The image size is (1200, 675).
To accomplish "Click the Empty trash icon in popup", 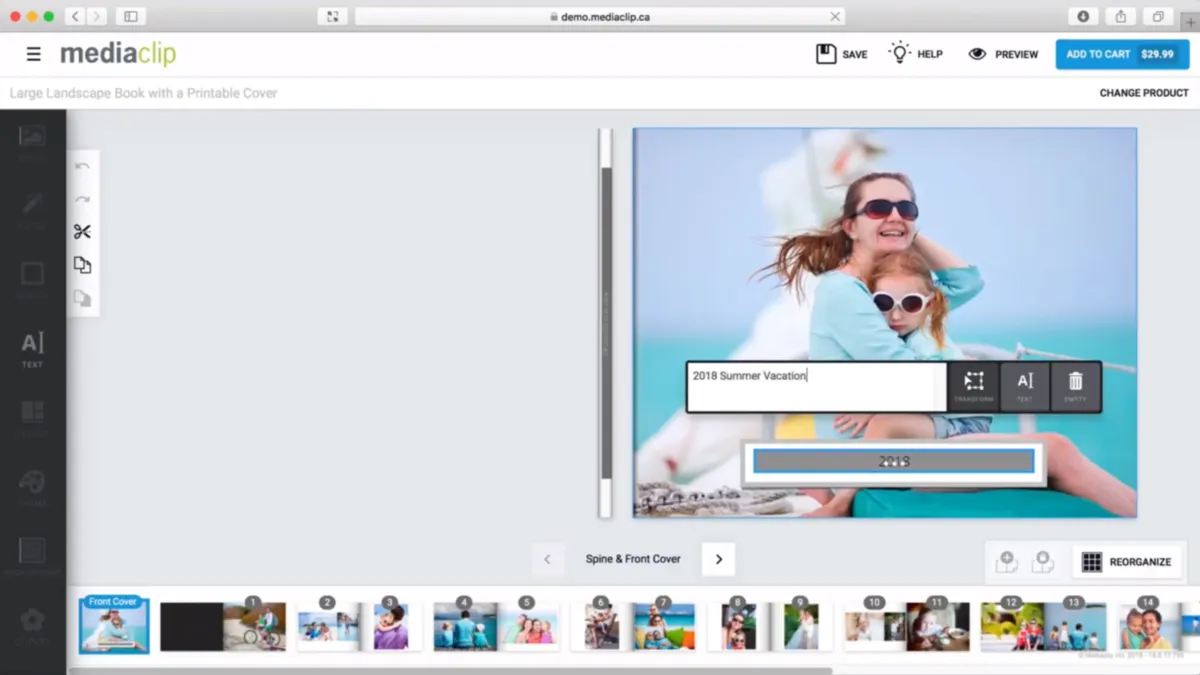I will [x=1076, y=386].
